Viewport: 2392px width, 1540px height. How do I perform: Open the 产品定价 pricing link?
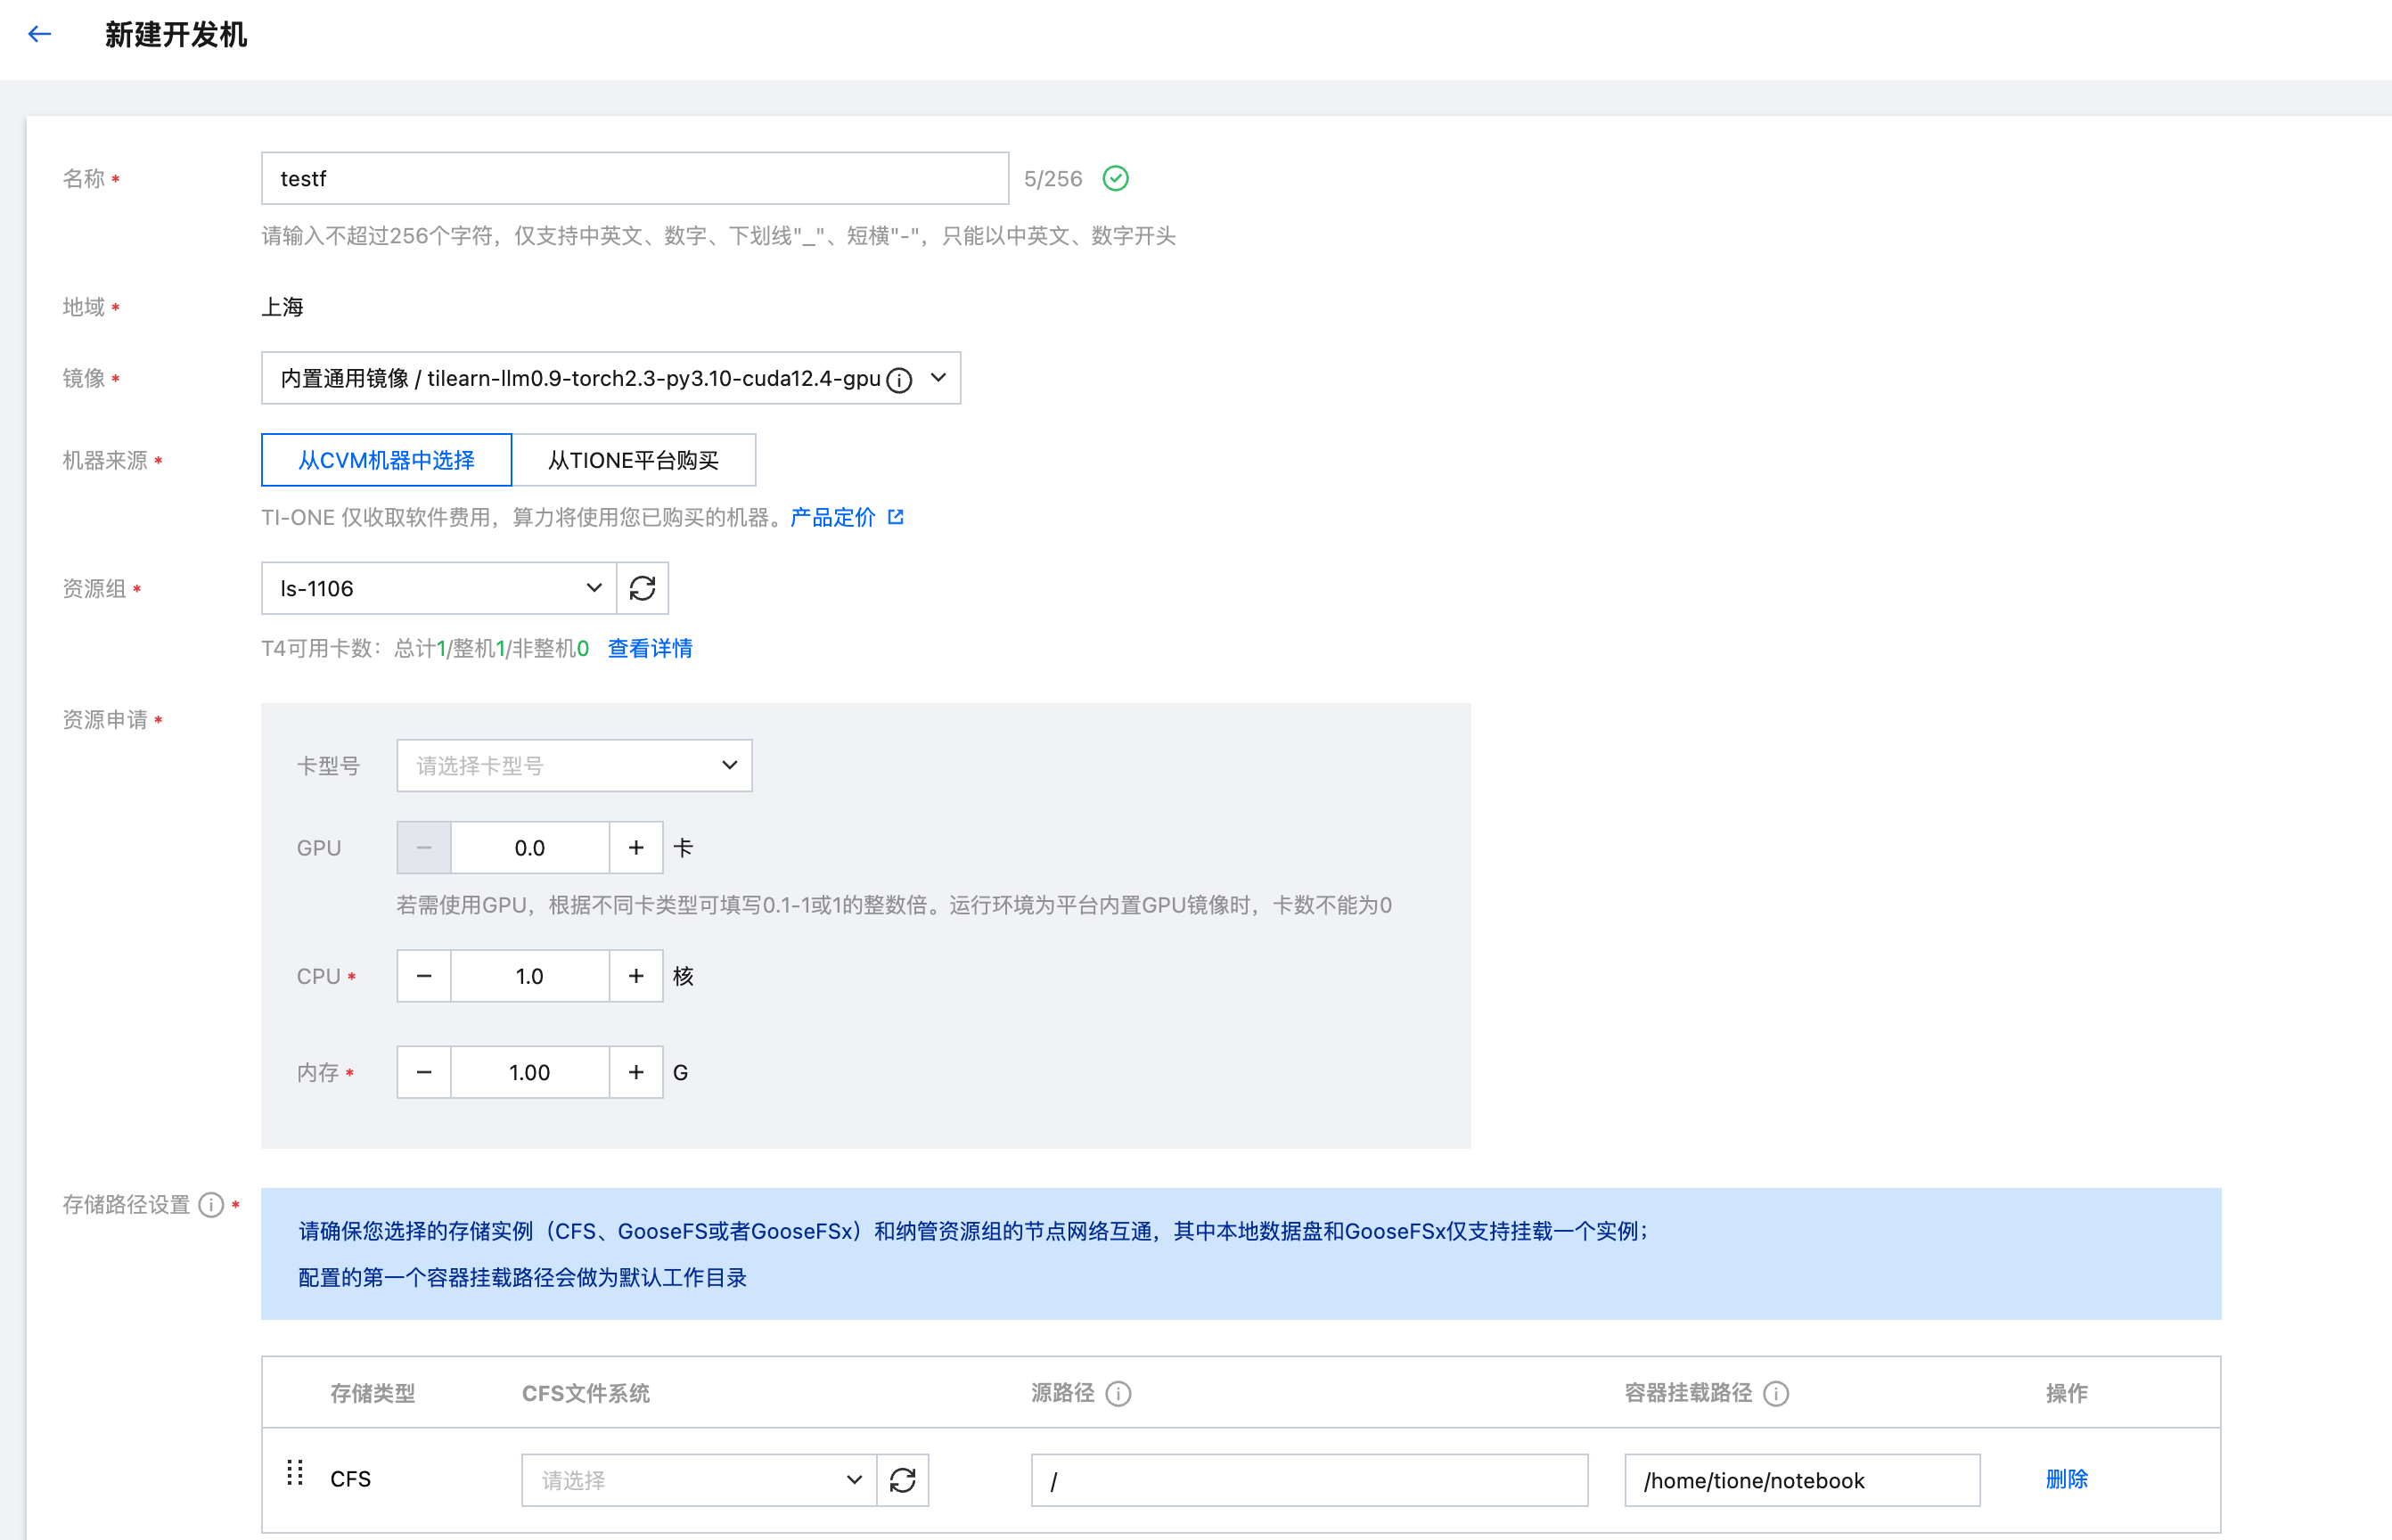pos(833,517)
